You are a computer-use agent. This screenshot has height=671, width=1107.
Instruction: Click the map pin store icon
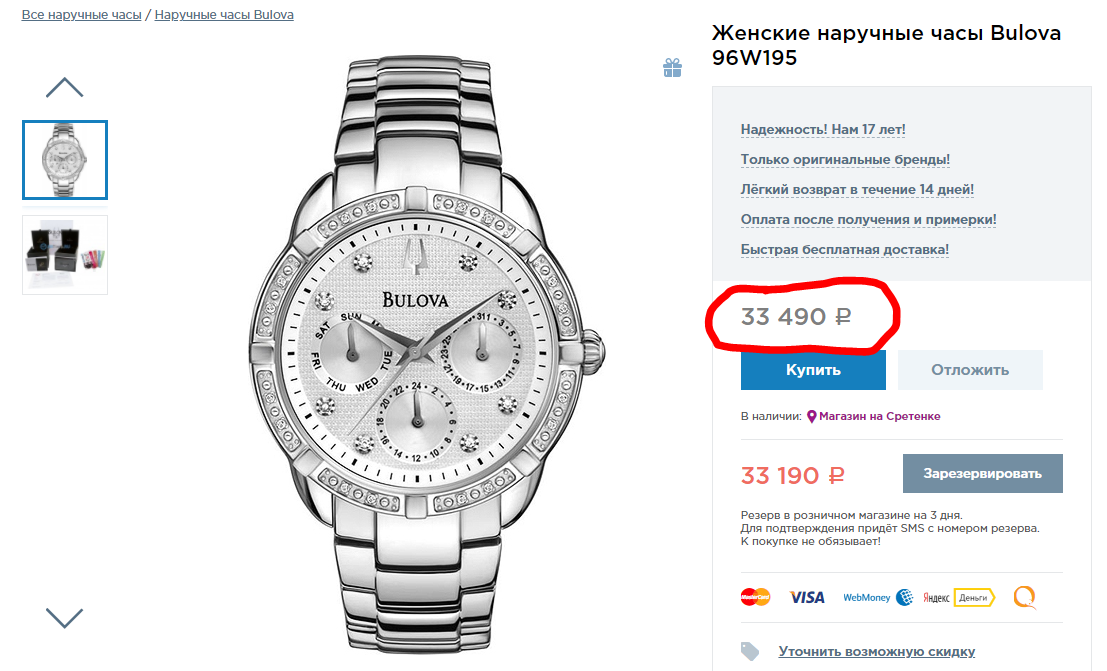(x=812, y=416)
